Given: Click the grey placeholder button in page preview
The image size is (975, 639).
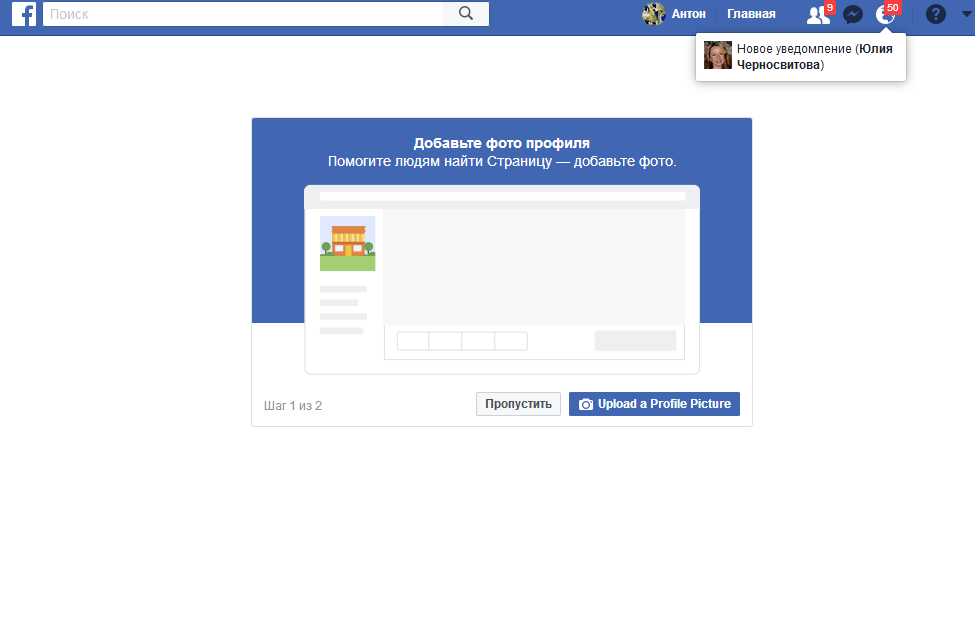Looking at the screenshot, I should point(635,341).
